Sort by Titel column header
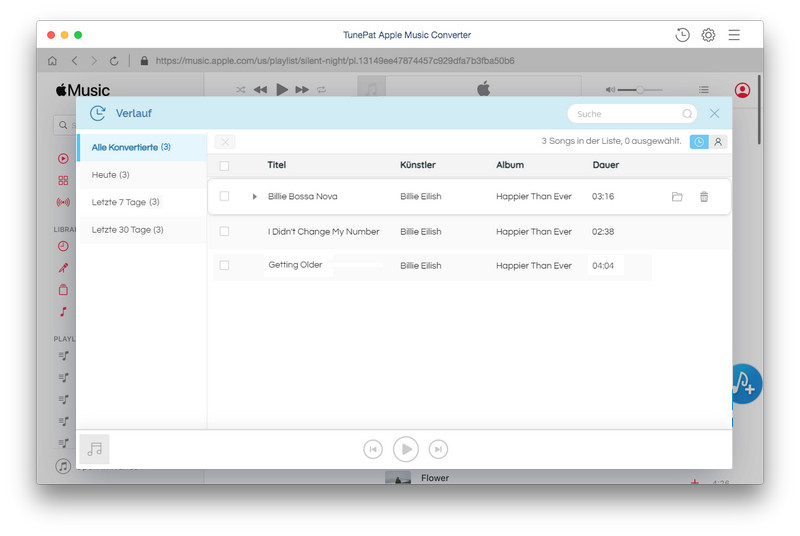800x536 pixels. [277, 165]
